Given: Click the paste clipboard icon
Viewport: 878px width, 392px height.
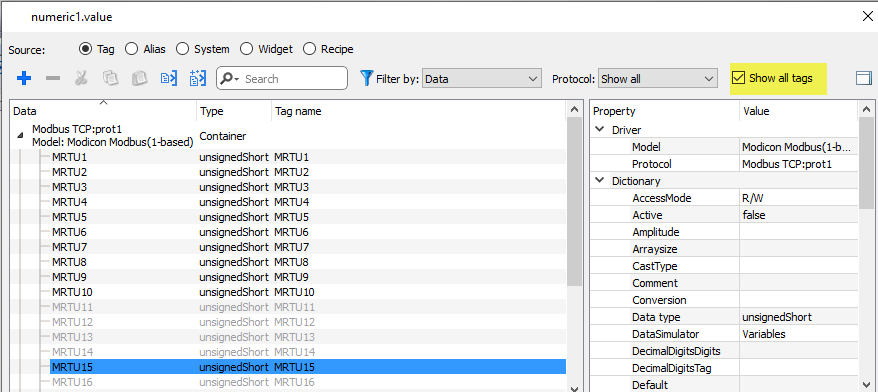Looking at the screenshot, I should (x=139, y=78).
